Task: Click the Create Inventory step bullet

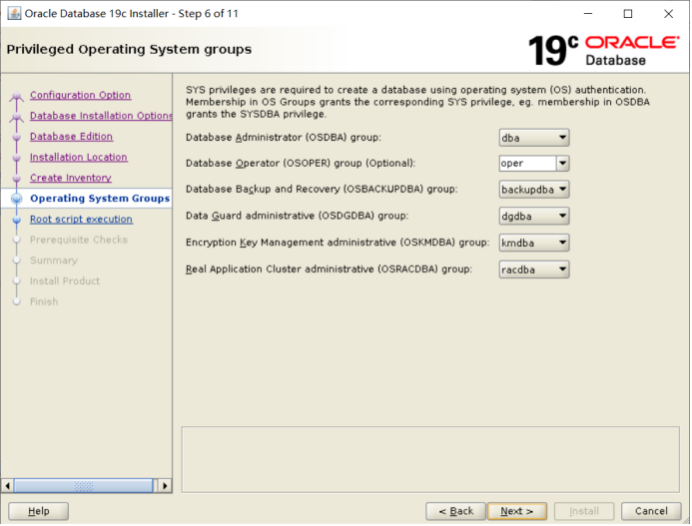Action: click(17, 178)
